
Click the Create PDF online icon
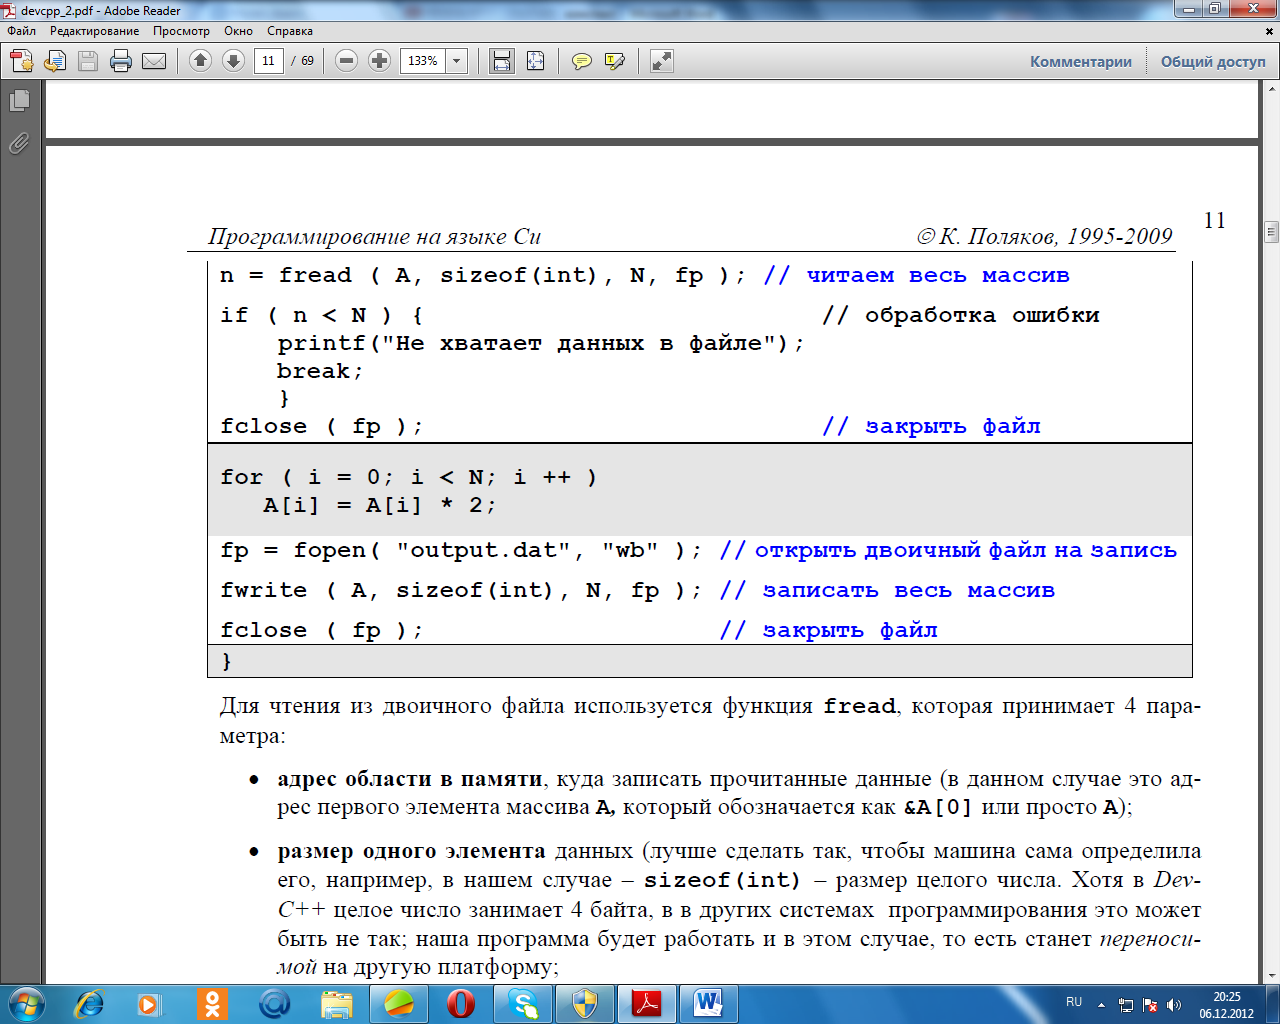22,61
